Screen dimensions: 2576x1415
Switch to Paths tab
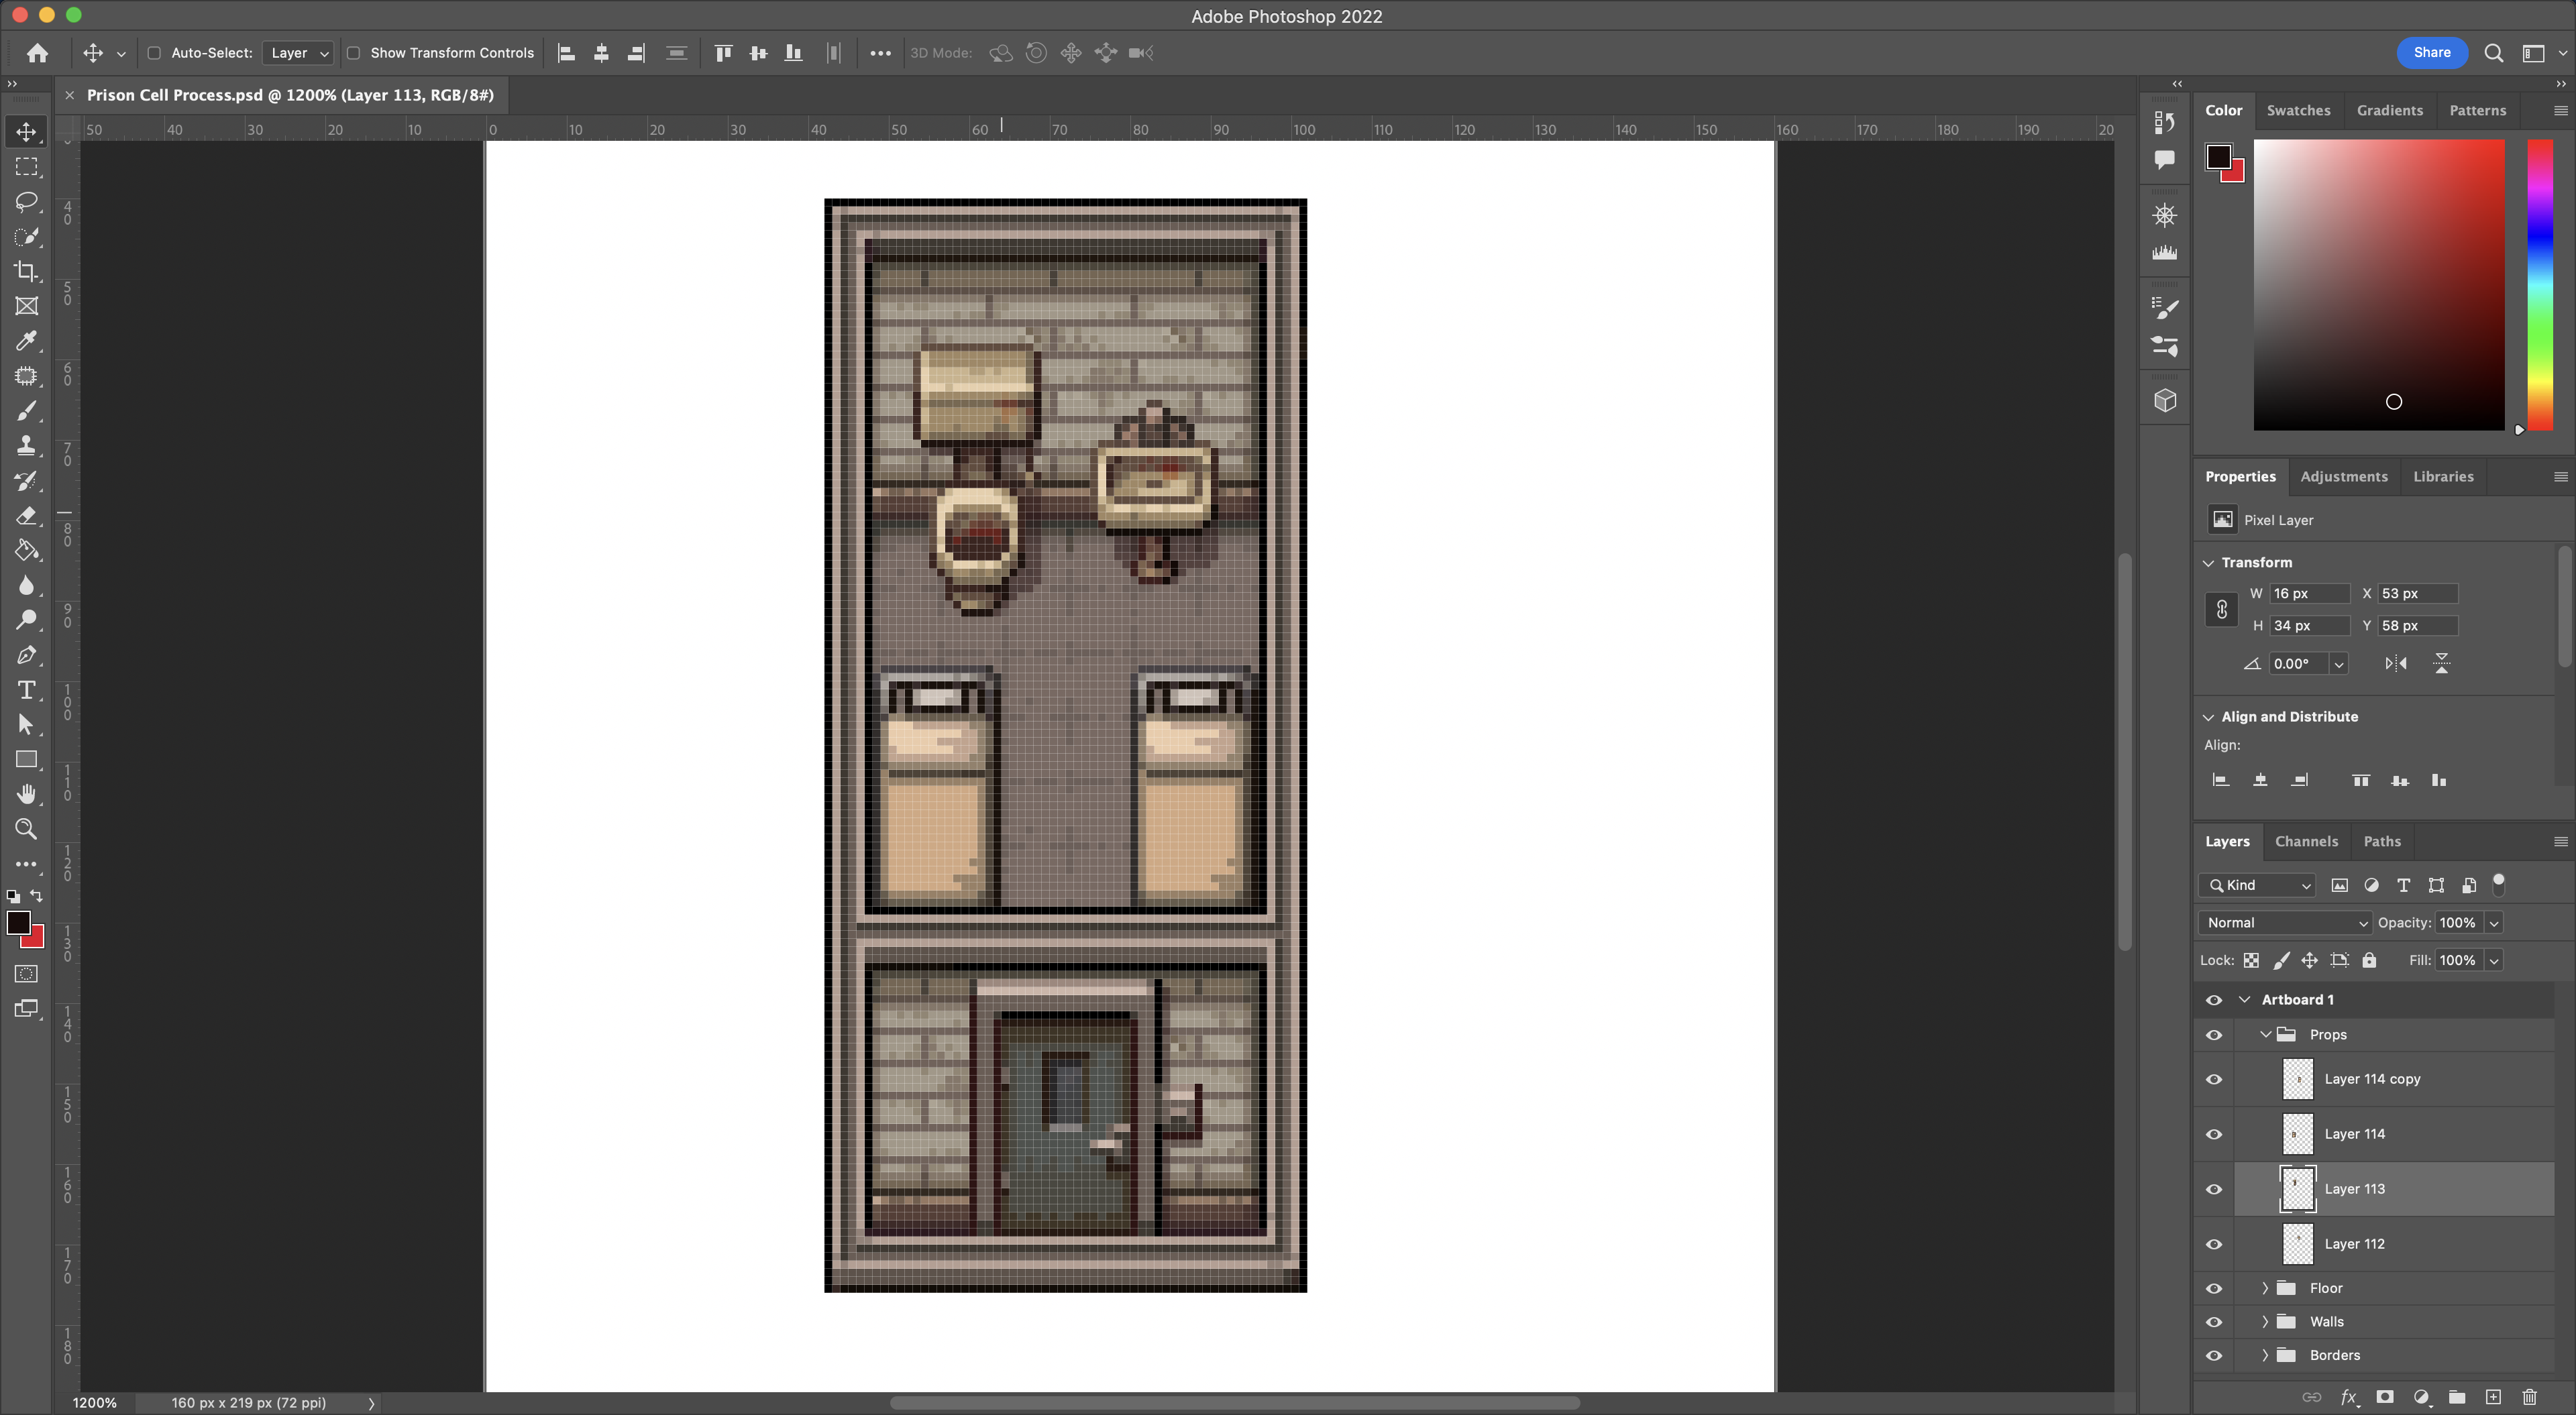tap(2381, 842)
